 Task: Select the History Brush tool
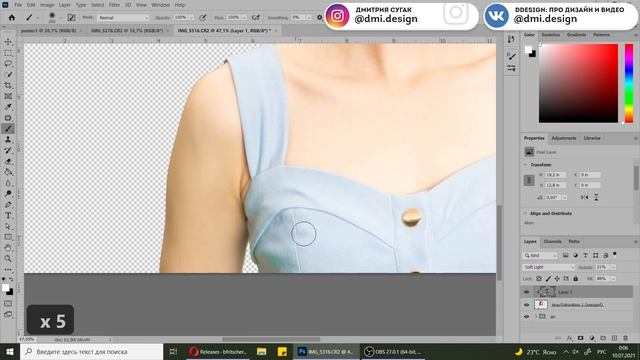click(x=8, y=151)
